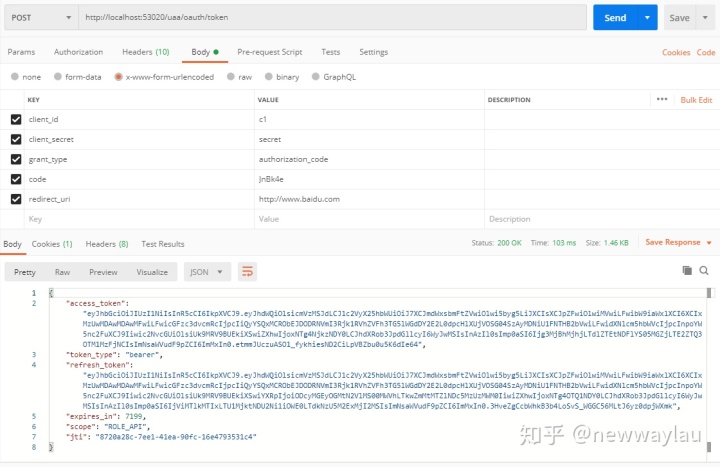Click the request URL field
The image size is (720, 467).
332,17
